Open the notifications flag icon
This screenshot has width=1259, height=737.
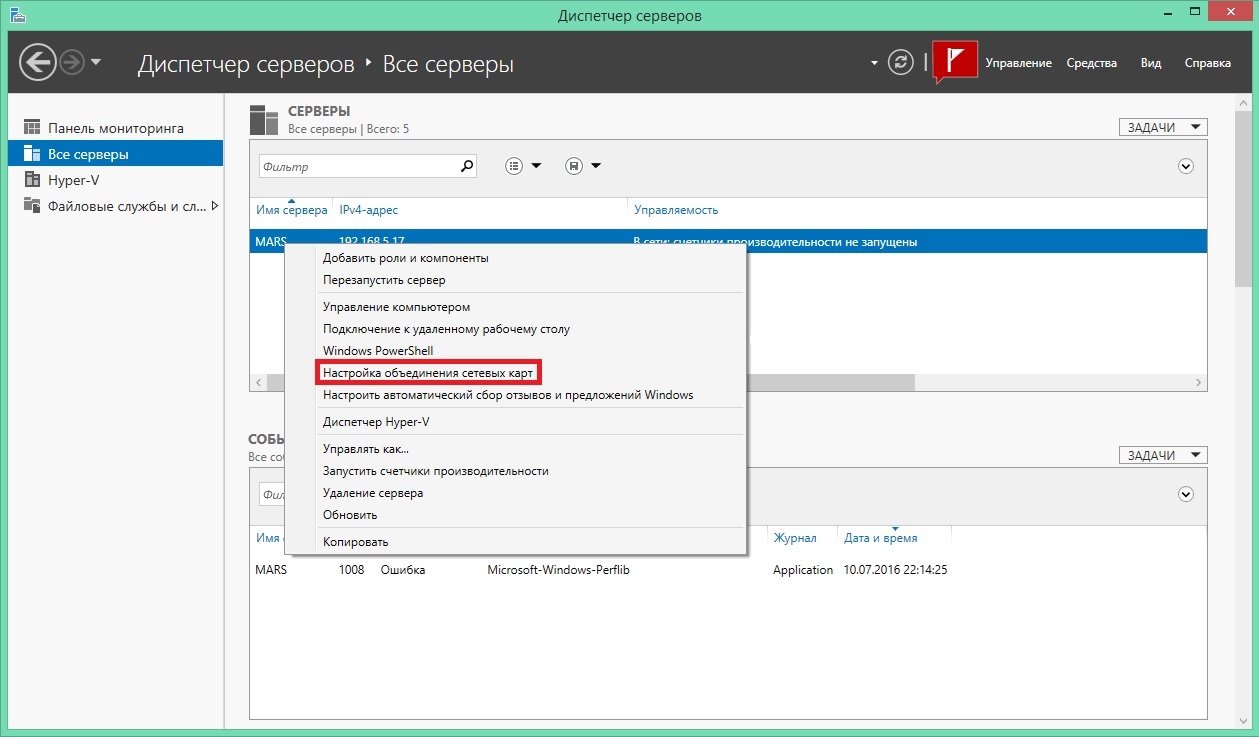click(955, 62)
